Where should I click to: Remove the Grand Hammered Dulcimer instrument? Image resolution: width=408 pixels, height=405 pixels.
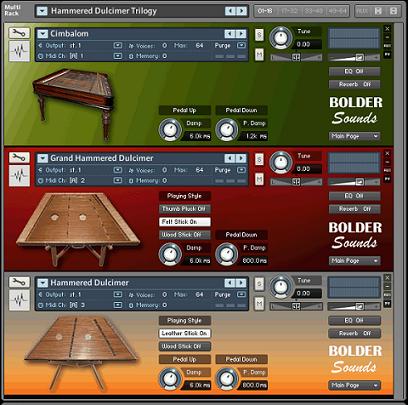387,154
